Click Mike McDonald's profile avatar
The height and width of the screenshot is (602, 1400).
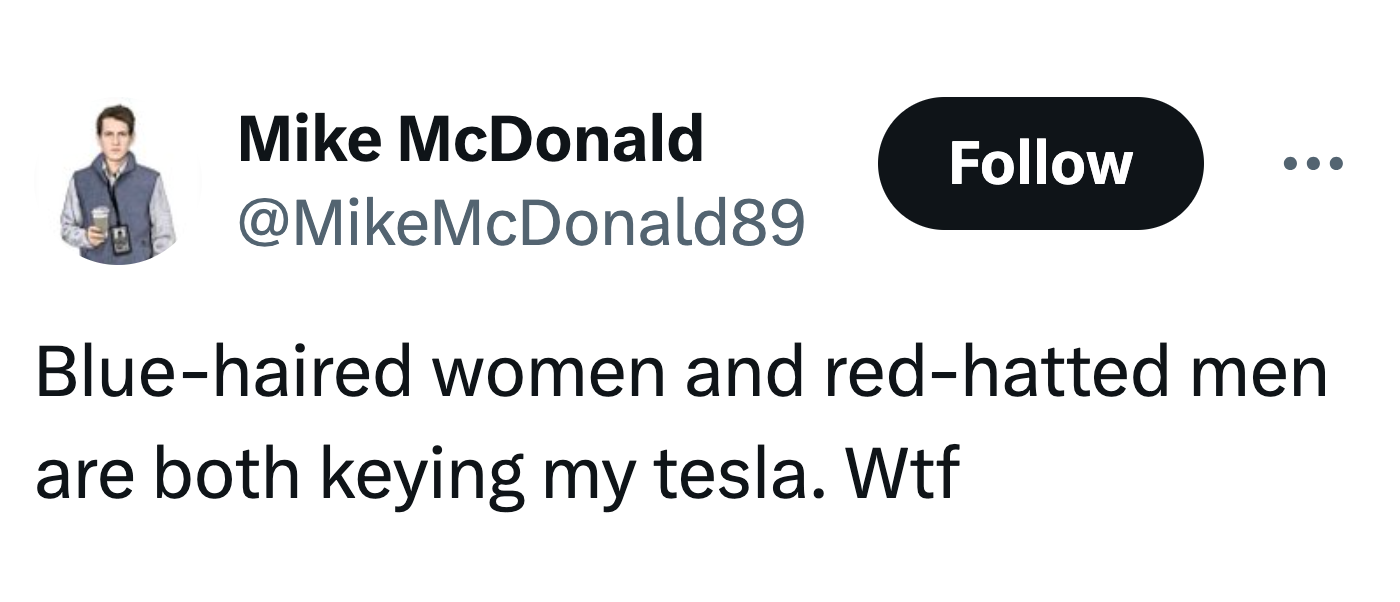118,185
